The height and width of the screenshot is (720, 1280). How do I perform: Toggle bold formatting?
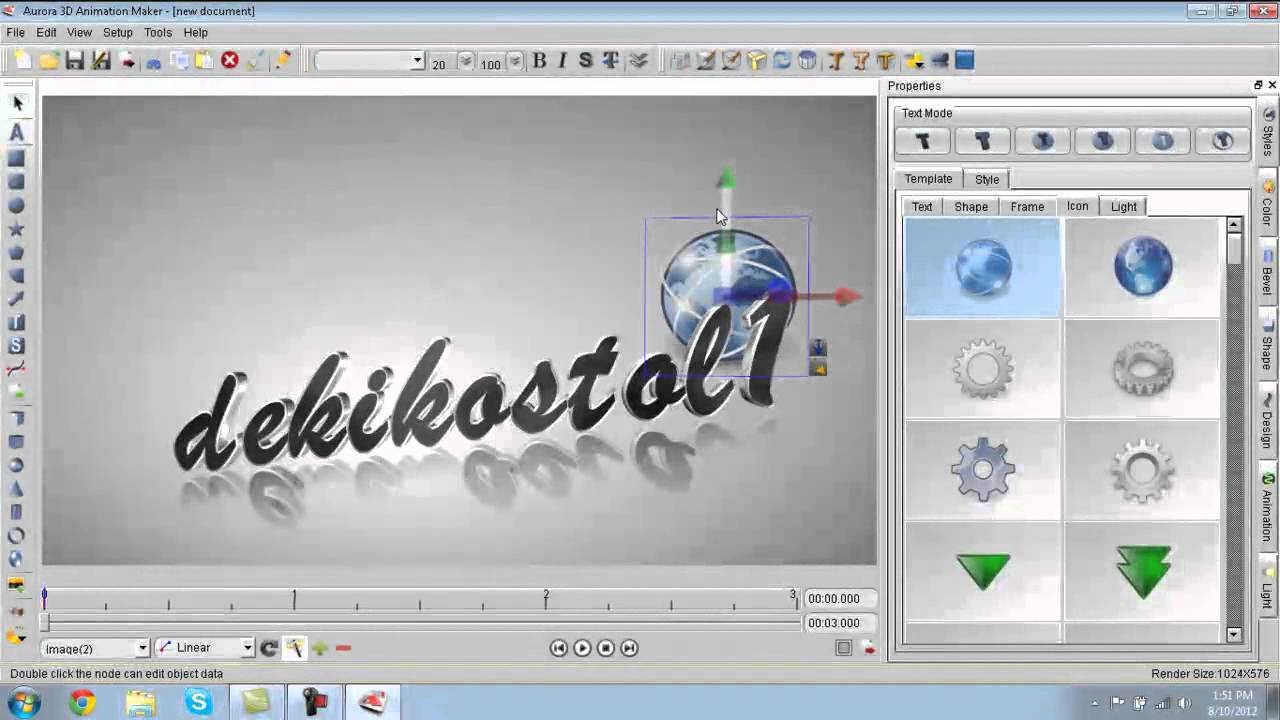click(x=539, y=61)
